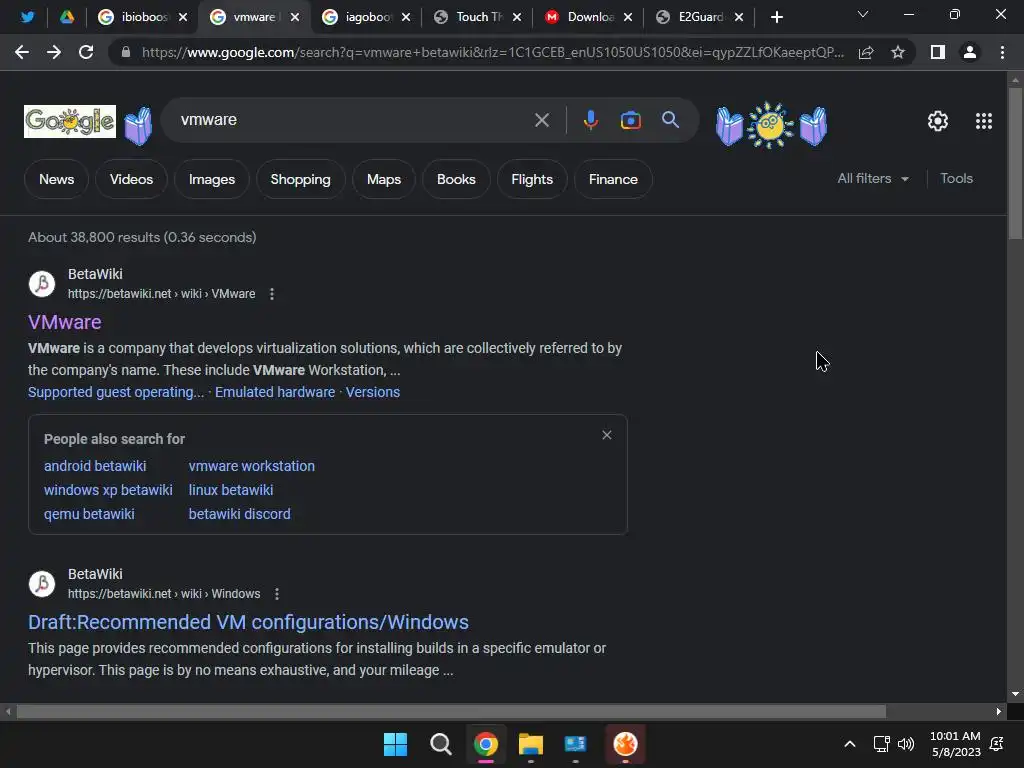Open options for VMware result
The width and height of the screenshot is (1024, 768).
point(272,294)
